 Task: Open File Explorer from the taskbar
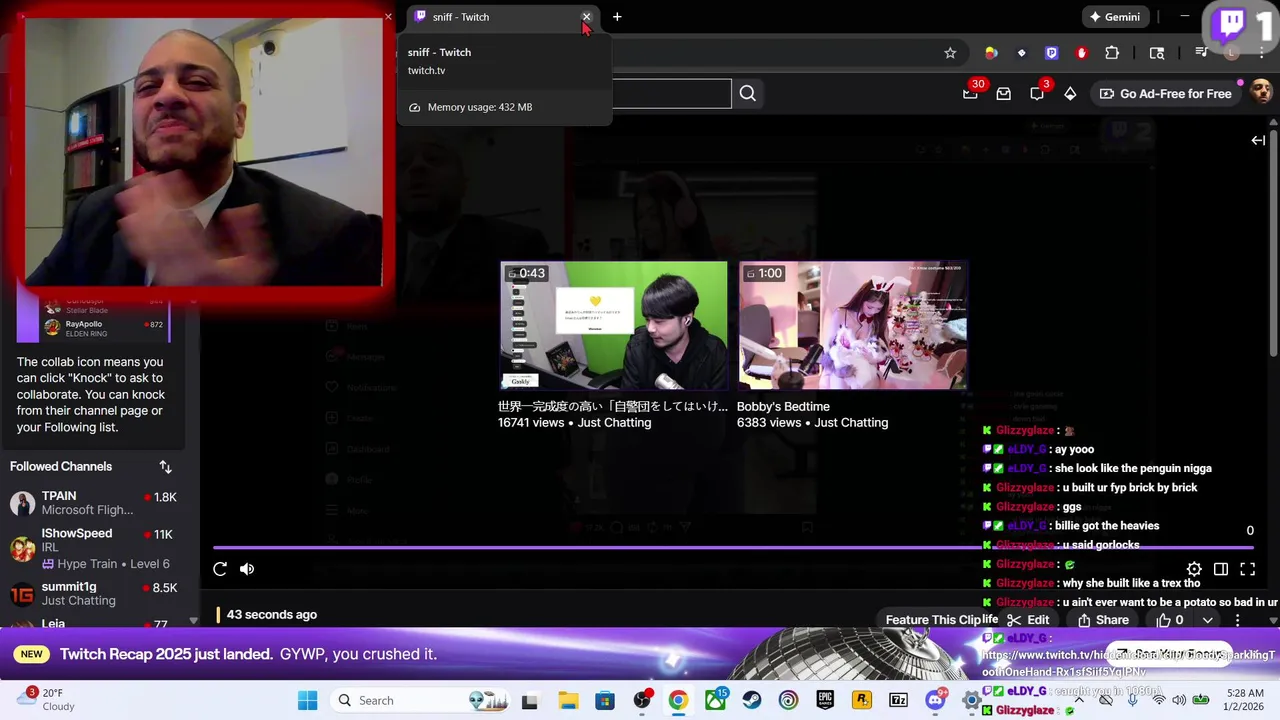568,700
